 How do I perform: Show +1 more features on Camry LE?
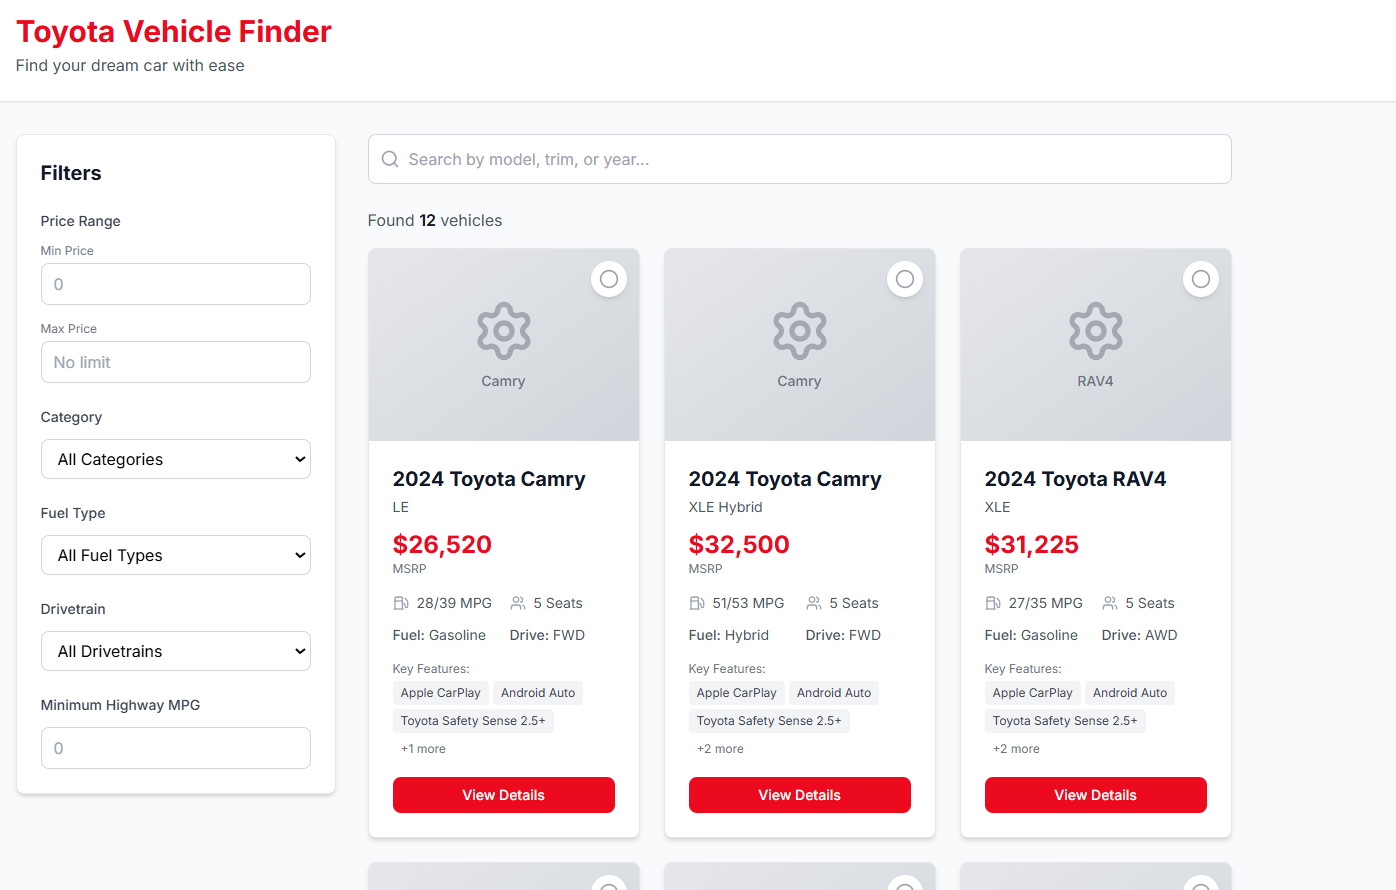click(x=423, y=749)
